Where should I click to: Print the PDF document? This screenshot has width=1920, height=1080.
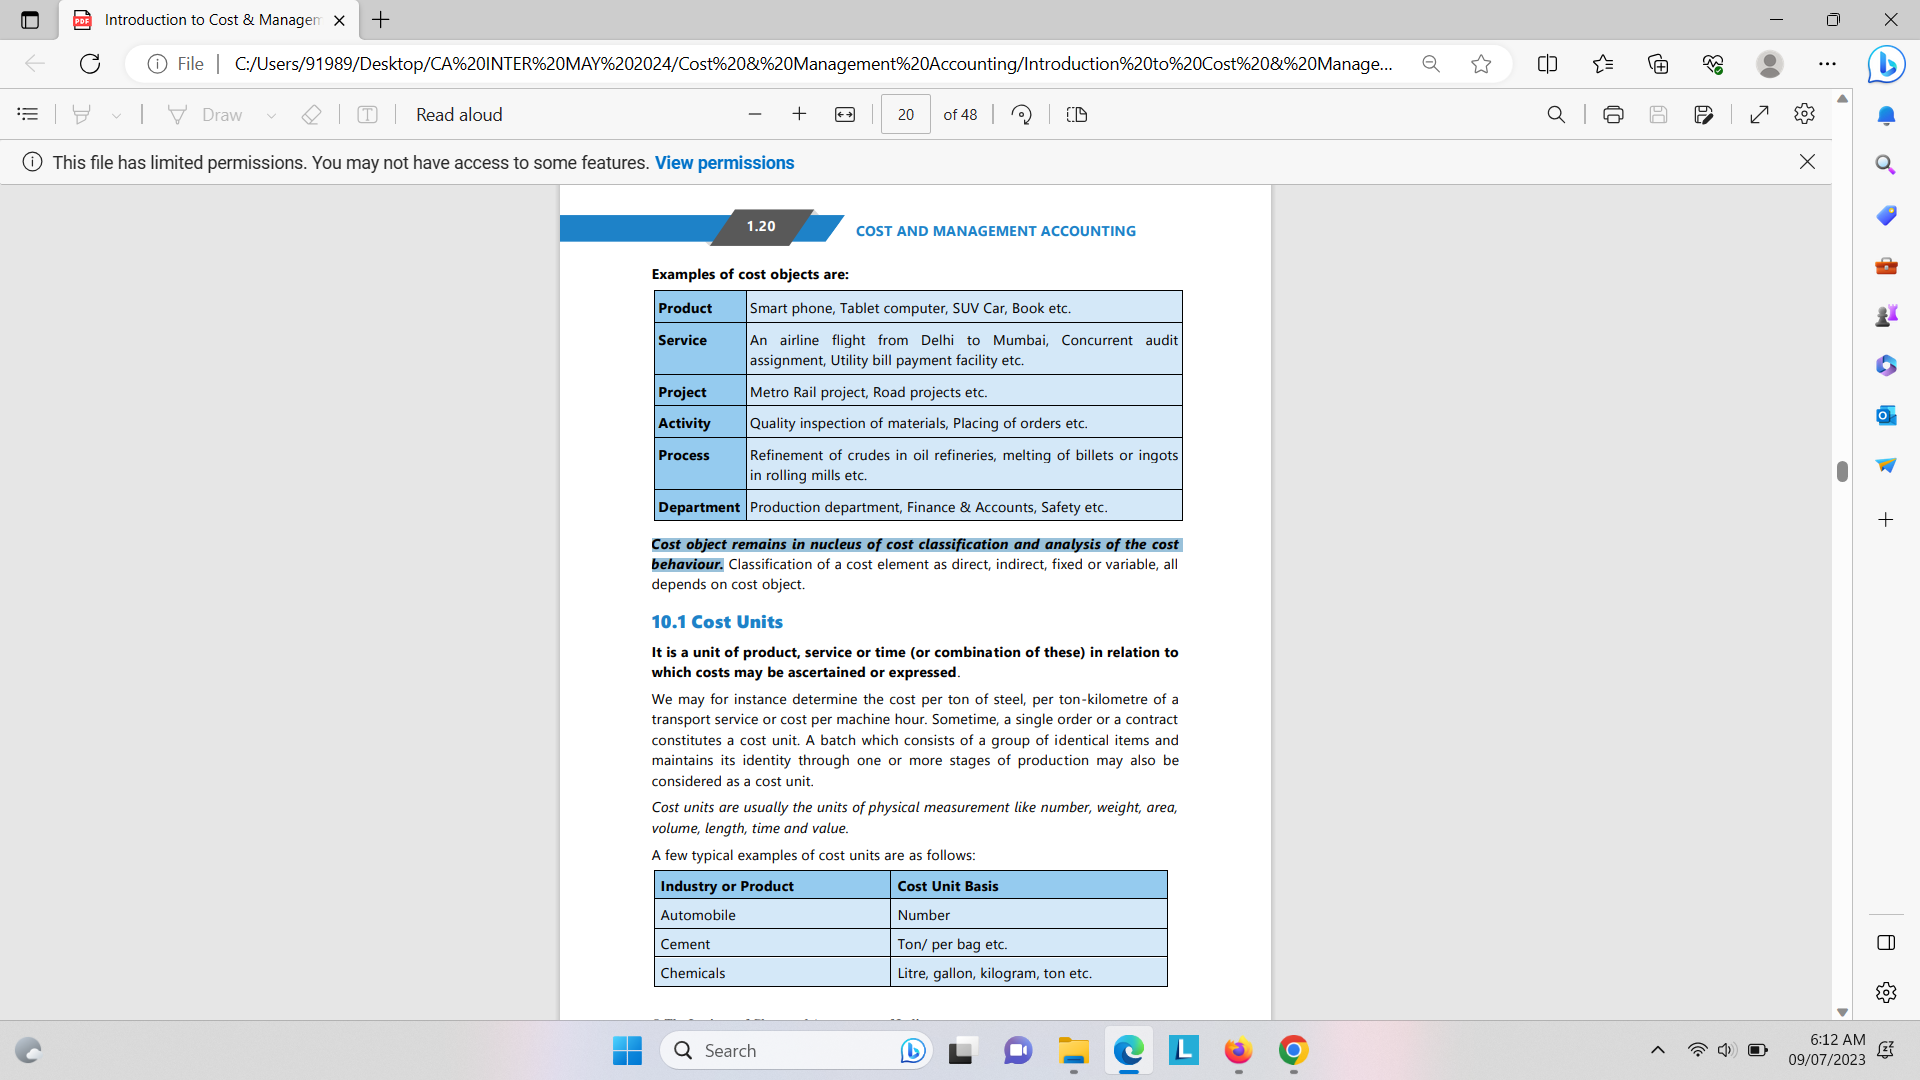coord(1613,114)
